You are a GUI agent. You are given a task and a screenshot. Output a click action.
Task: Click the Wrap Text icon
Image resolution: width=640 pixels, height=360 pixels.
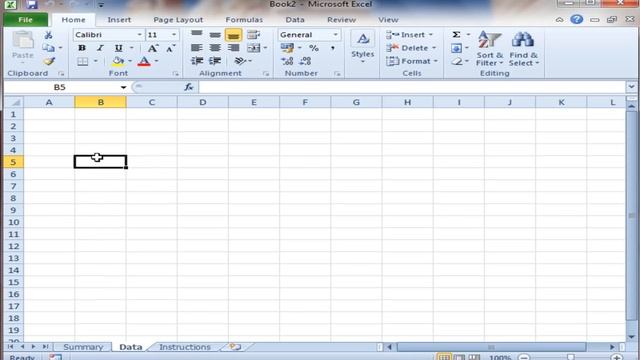pos(253,35)
